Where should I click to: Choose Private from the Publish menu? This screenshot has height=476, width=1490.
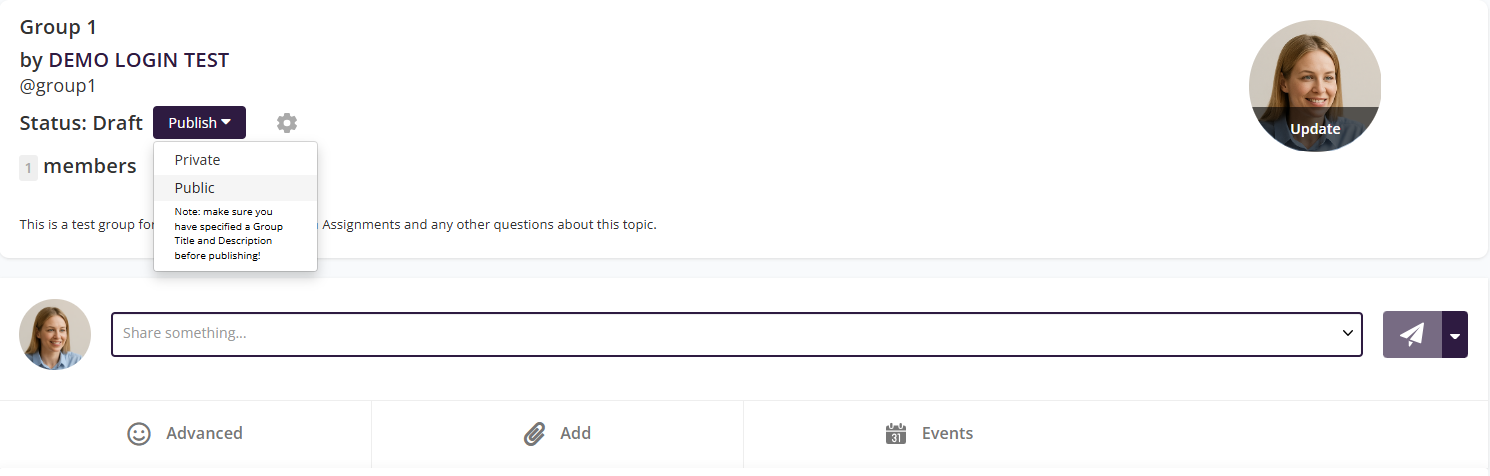(197, 160)
